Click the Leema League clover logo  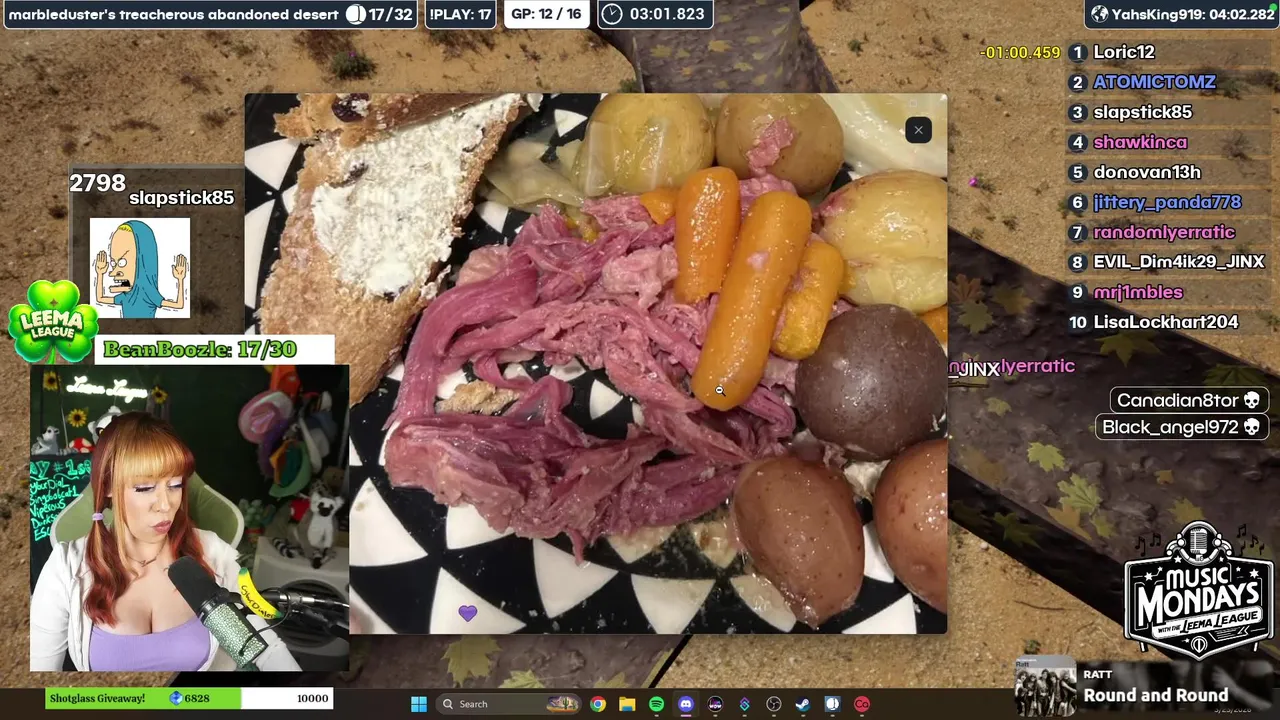point(52,321)
